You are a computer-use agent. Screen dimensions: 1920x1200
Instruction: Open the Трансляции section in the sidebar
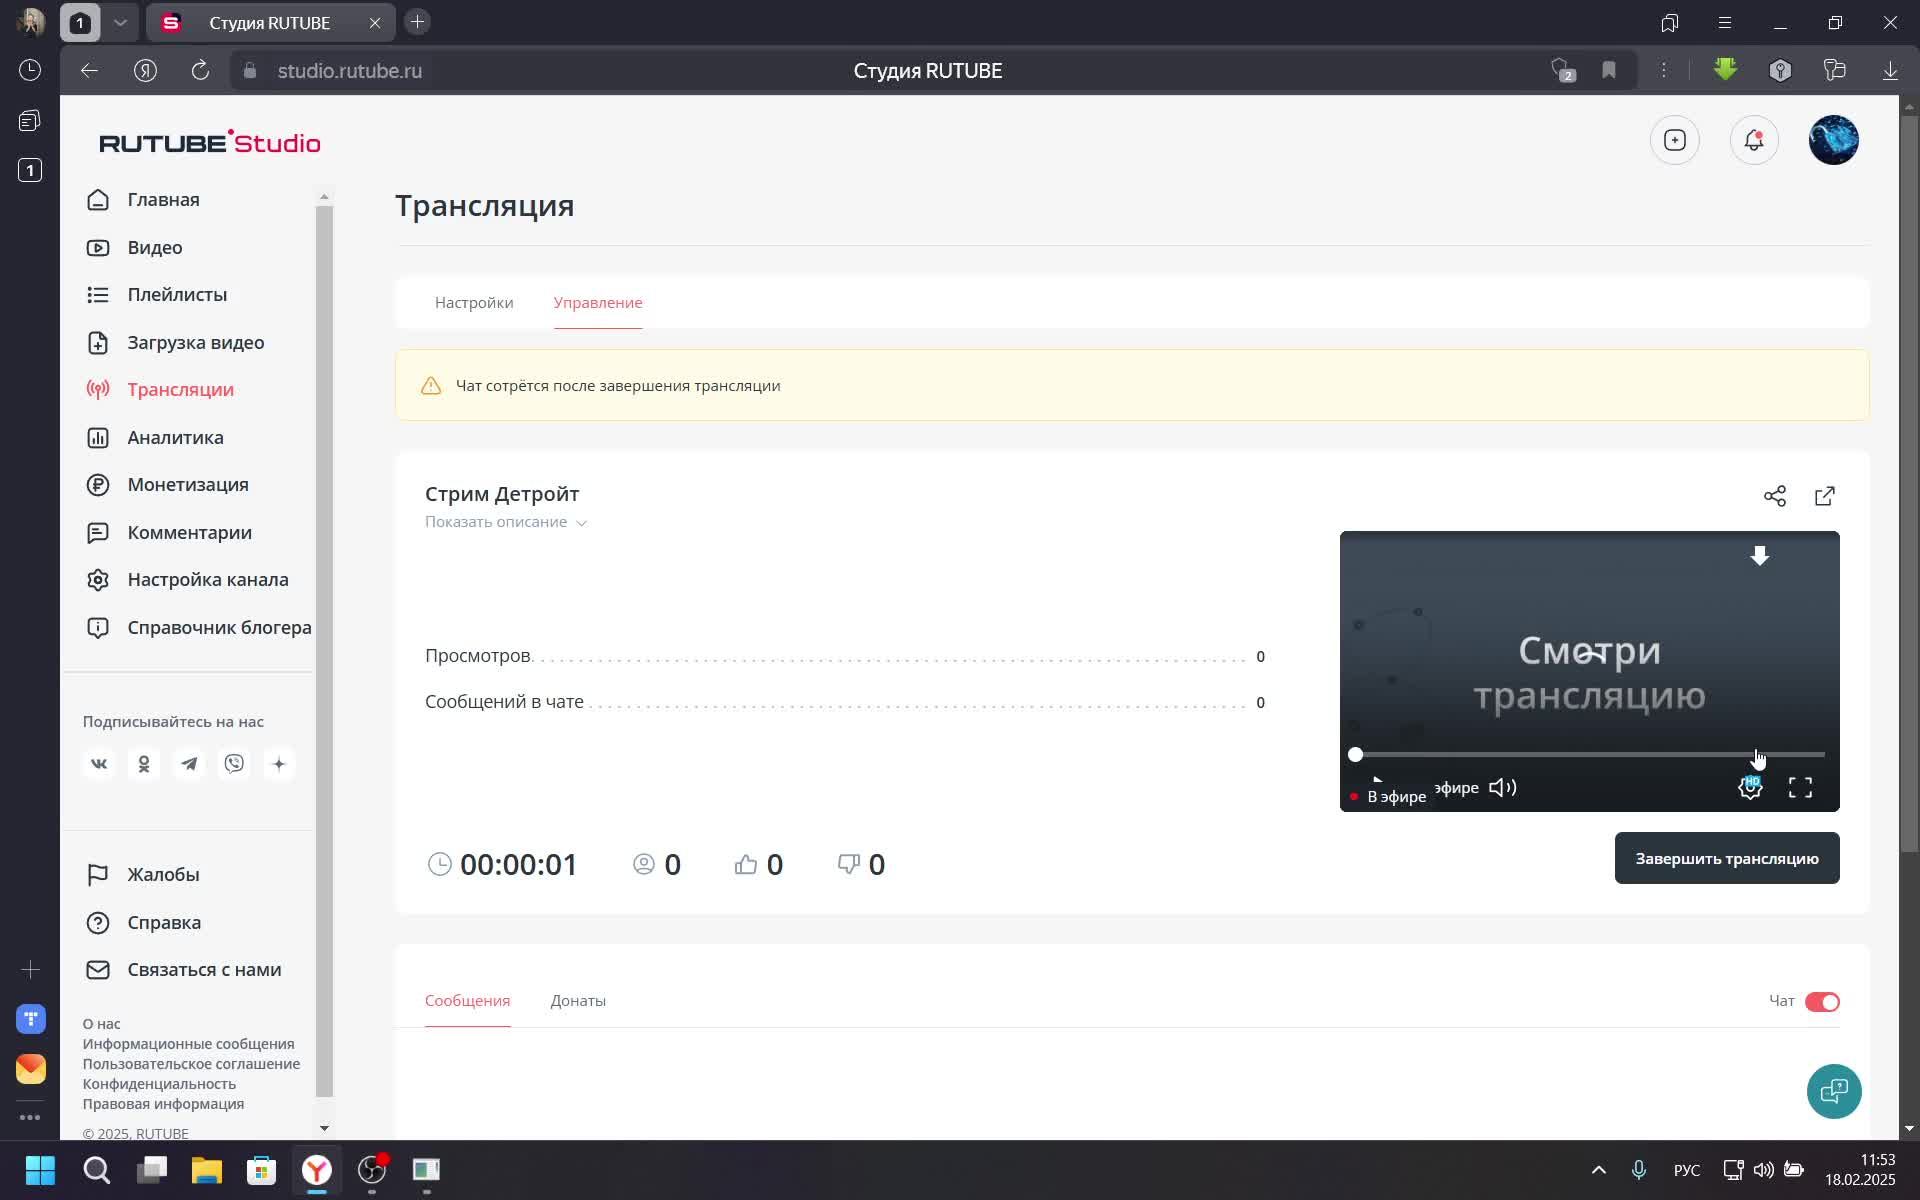point(180,389)
